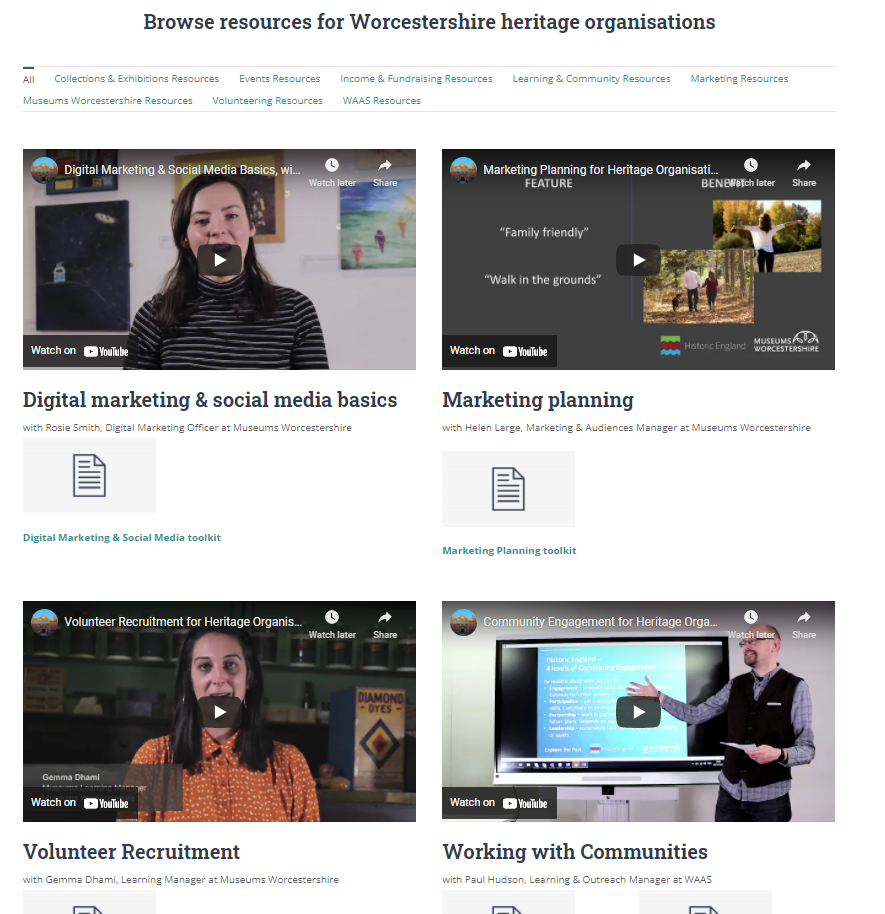This screenshot has width=885, height=914.
Task: Click Watch later on Digital Marketing video
Action: [332, 173]
